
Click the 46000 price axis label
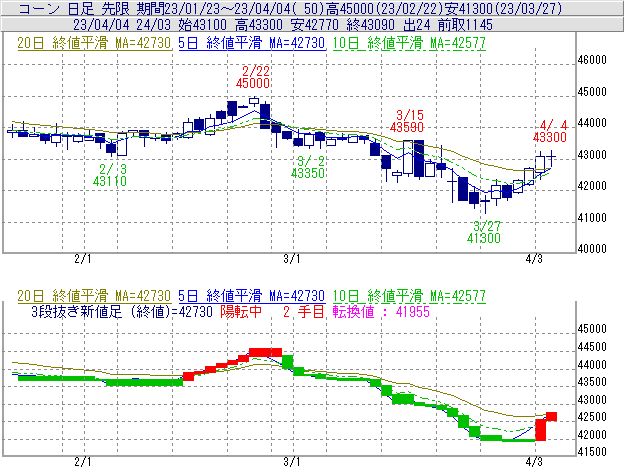pos(588,60)
